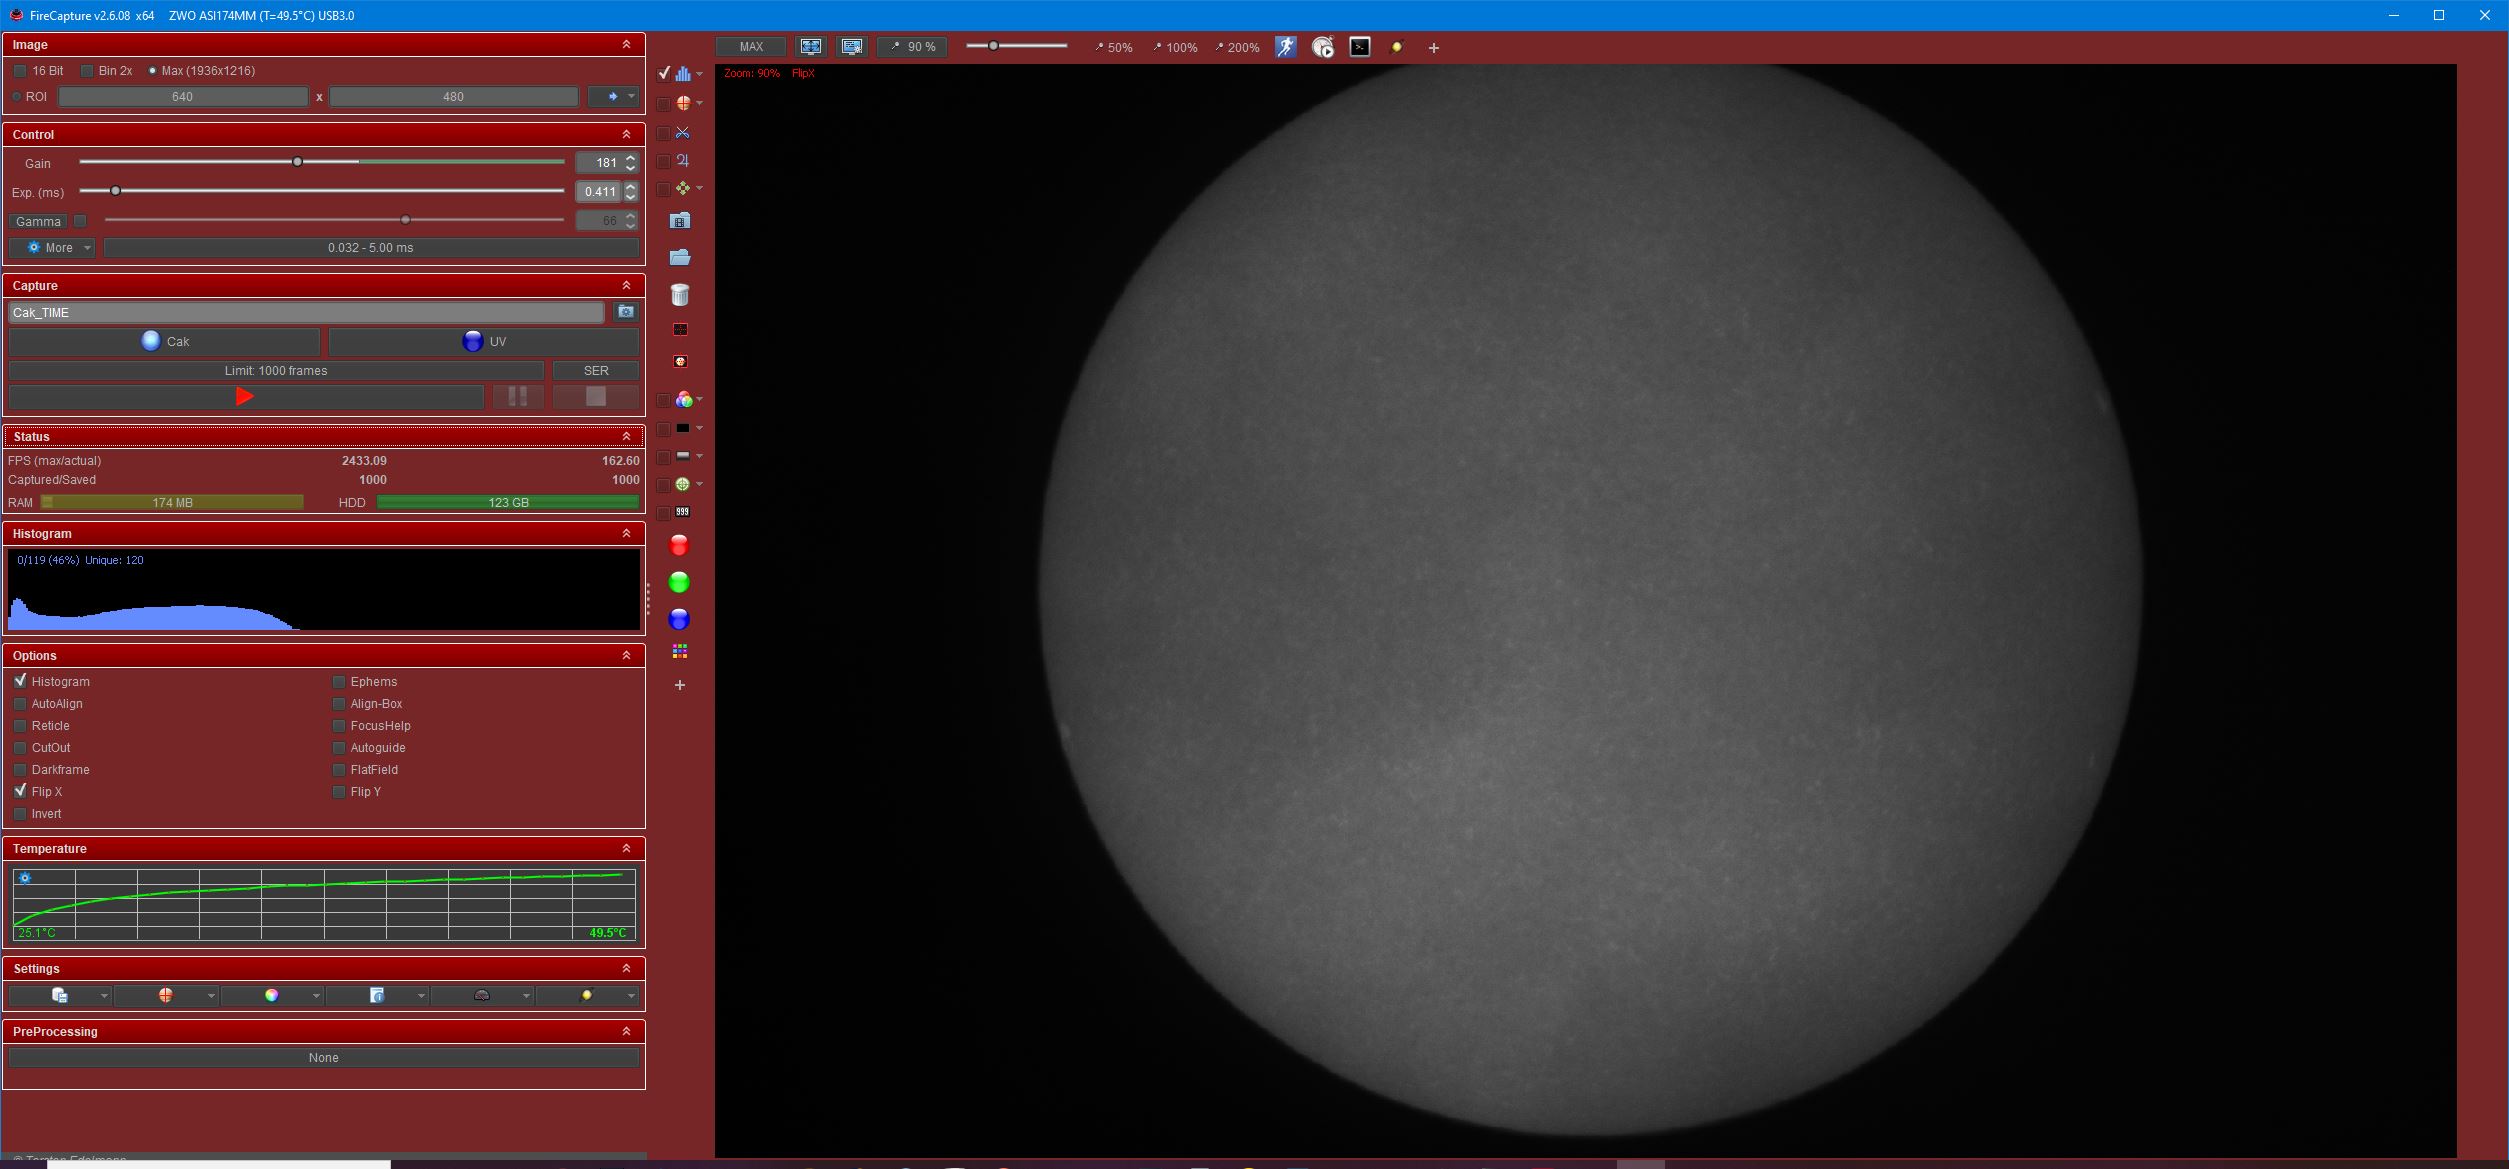This screenshot has width=2509, height=1169.
Task: Click the MAX button in top toolbar
Action: pos(751,47)
